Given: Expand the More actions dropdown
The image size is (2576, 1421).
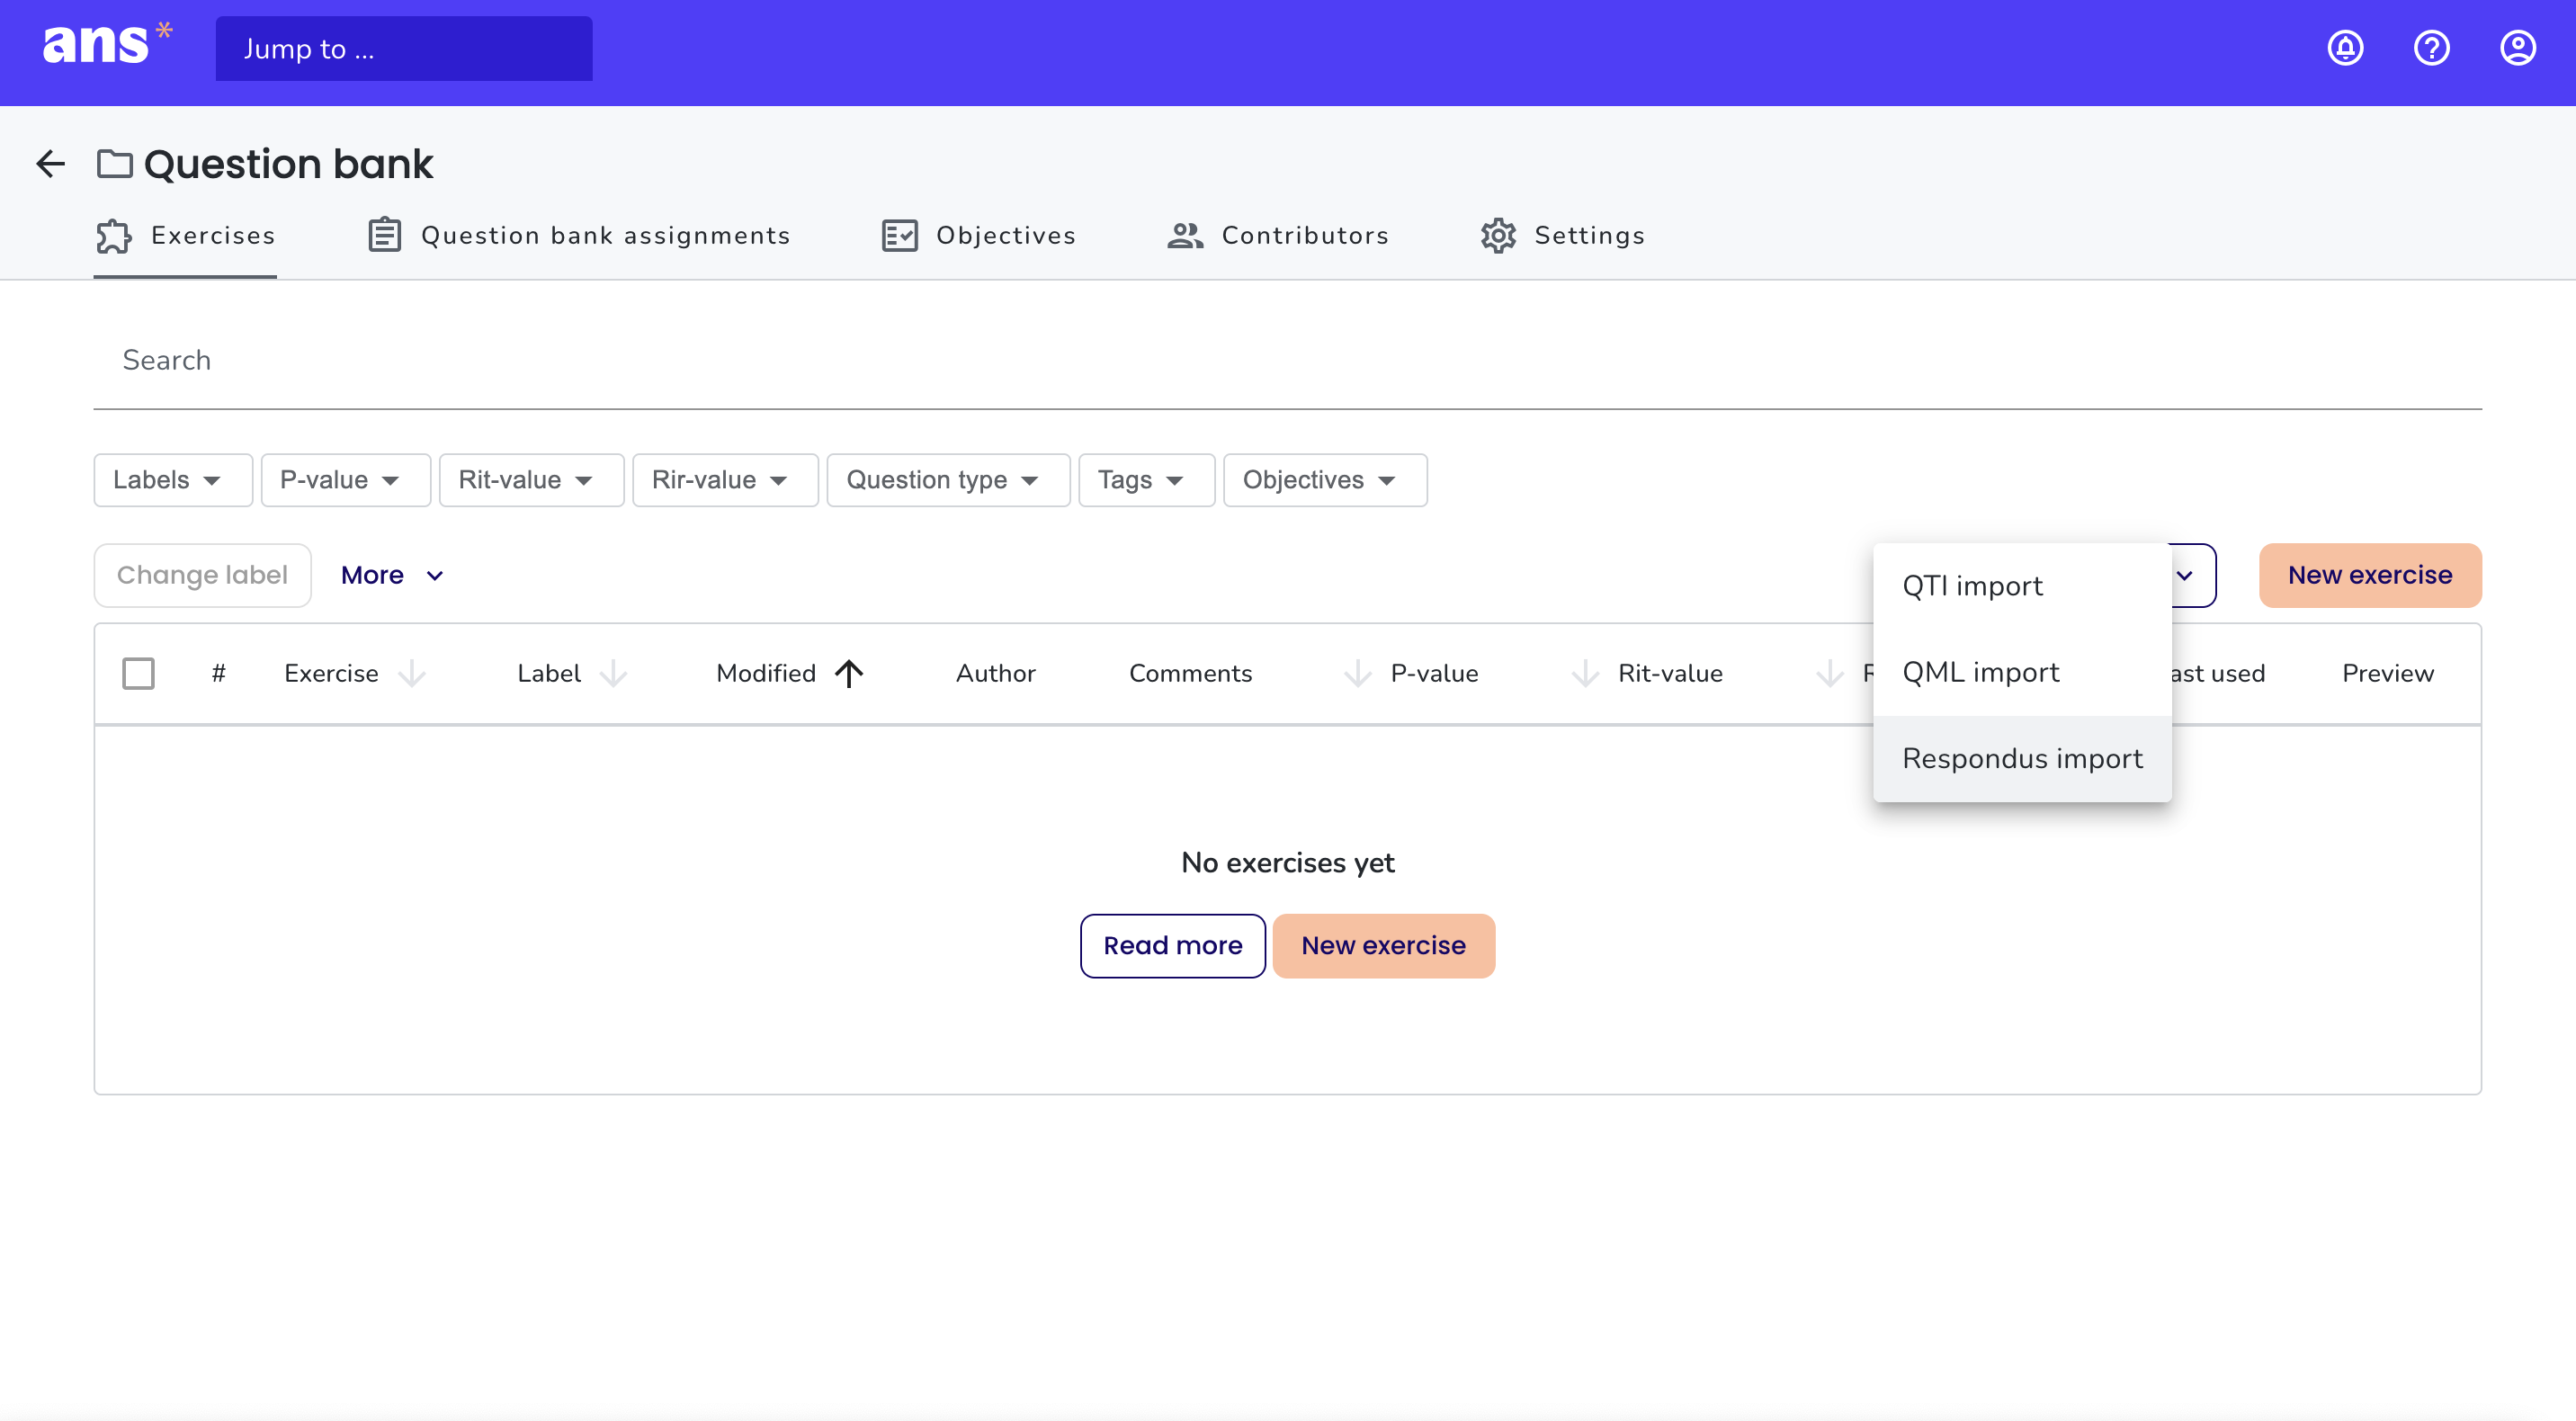Looking at the screenshot, I should [392, 575].
